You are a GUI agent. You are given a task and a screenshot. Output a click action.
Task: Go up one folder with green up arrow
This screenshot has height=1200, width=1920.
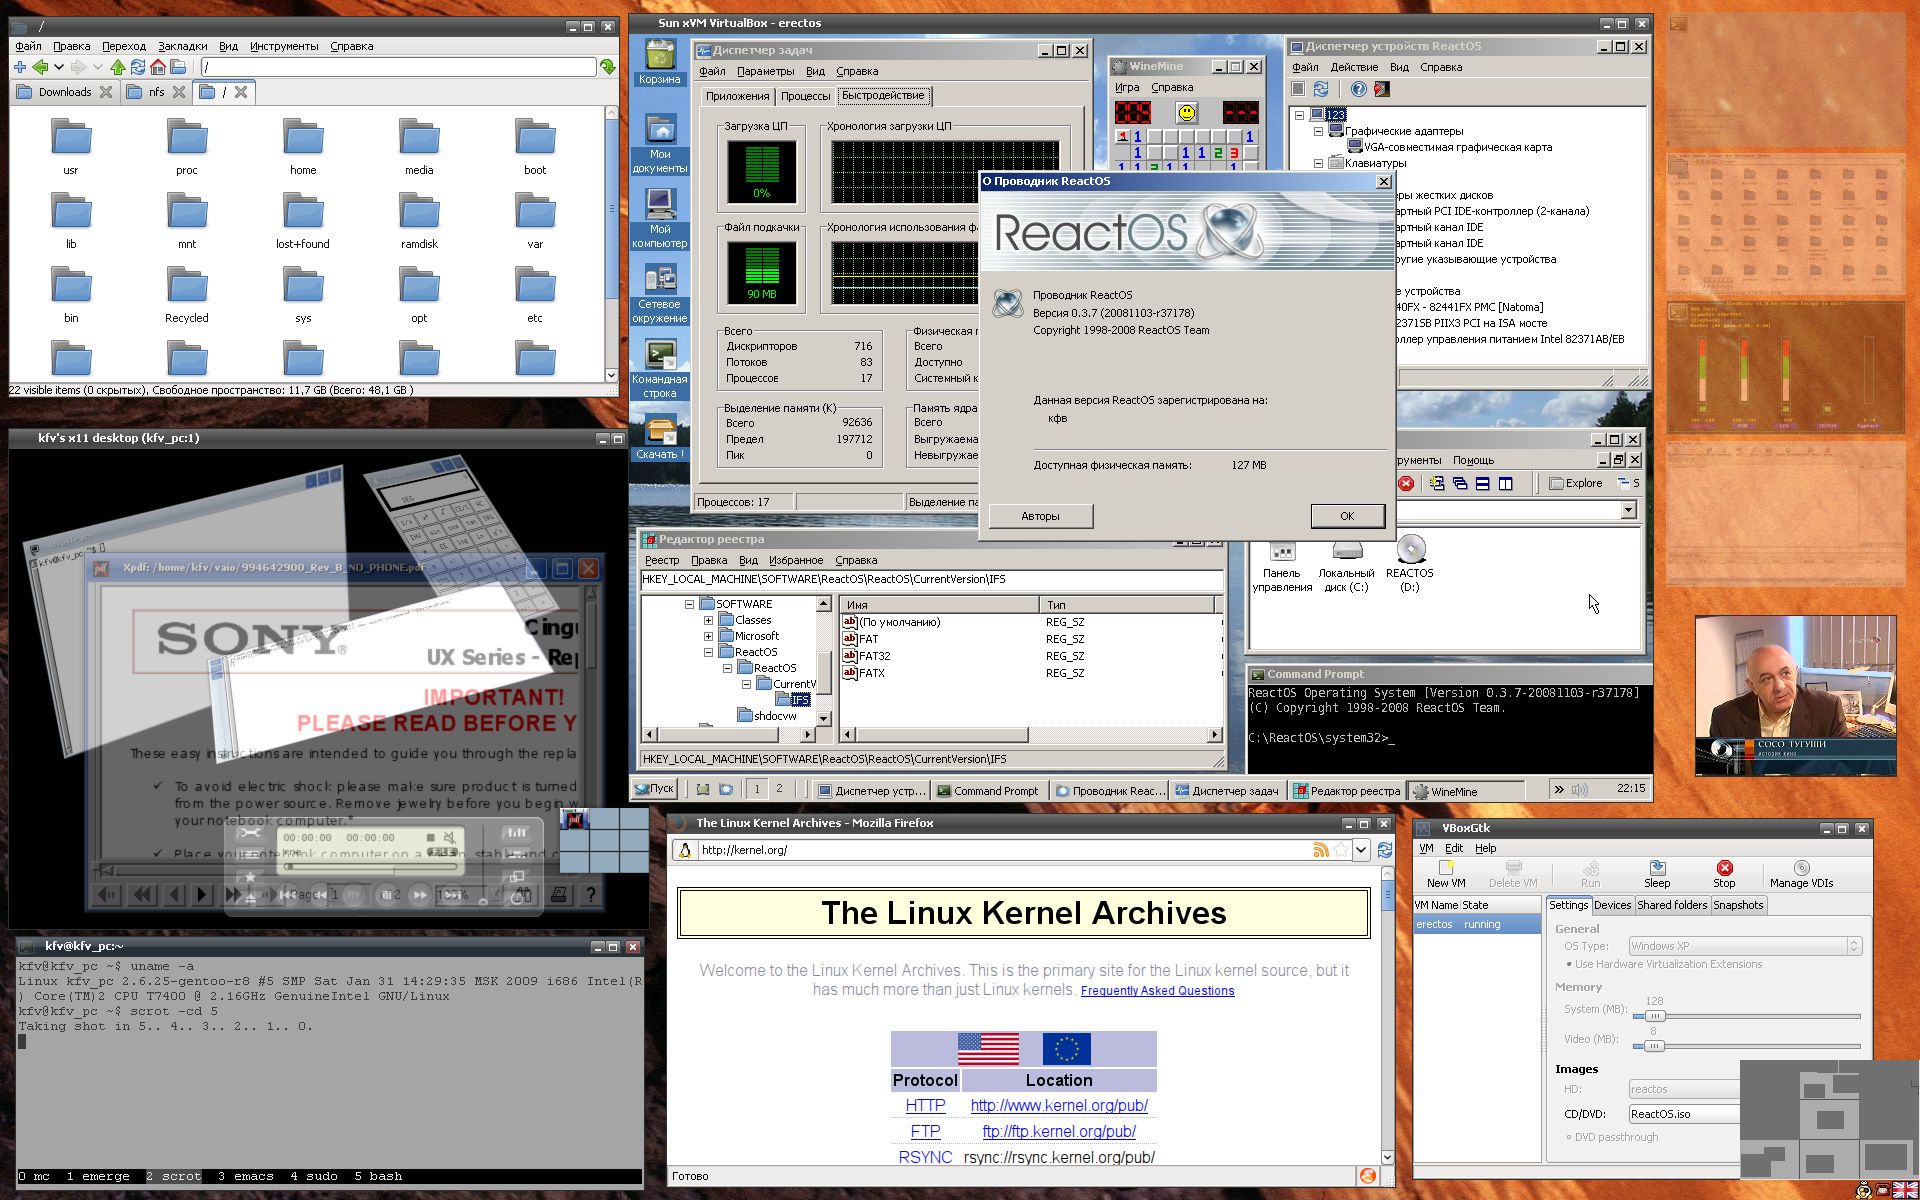click(118, 67)
